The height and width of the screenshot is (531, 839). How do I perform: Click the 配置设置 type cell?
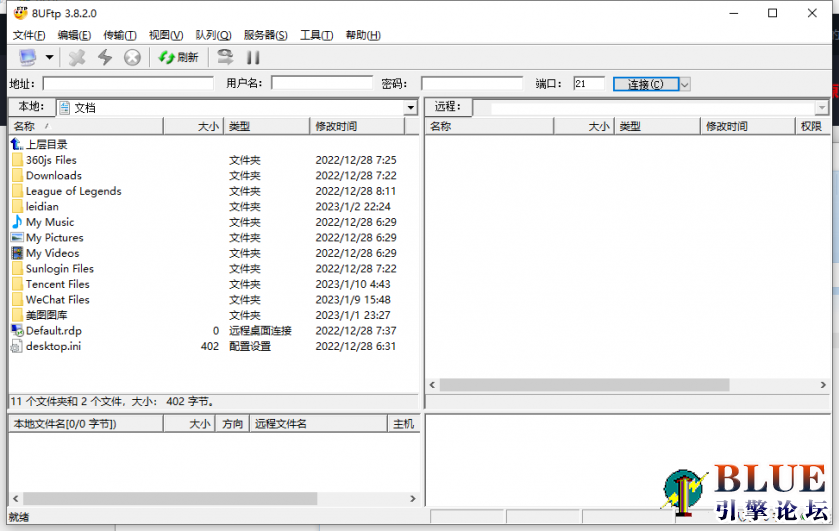[x=250, y=346]
